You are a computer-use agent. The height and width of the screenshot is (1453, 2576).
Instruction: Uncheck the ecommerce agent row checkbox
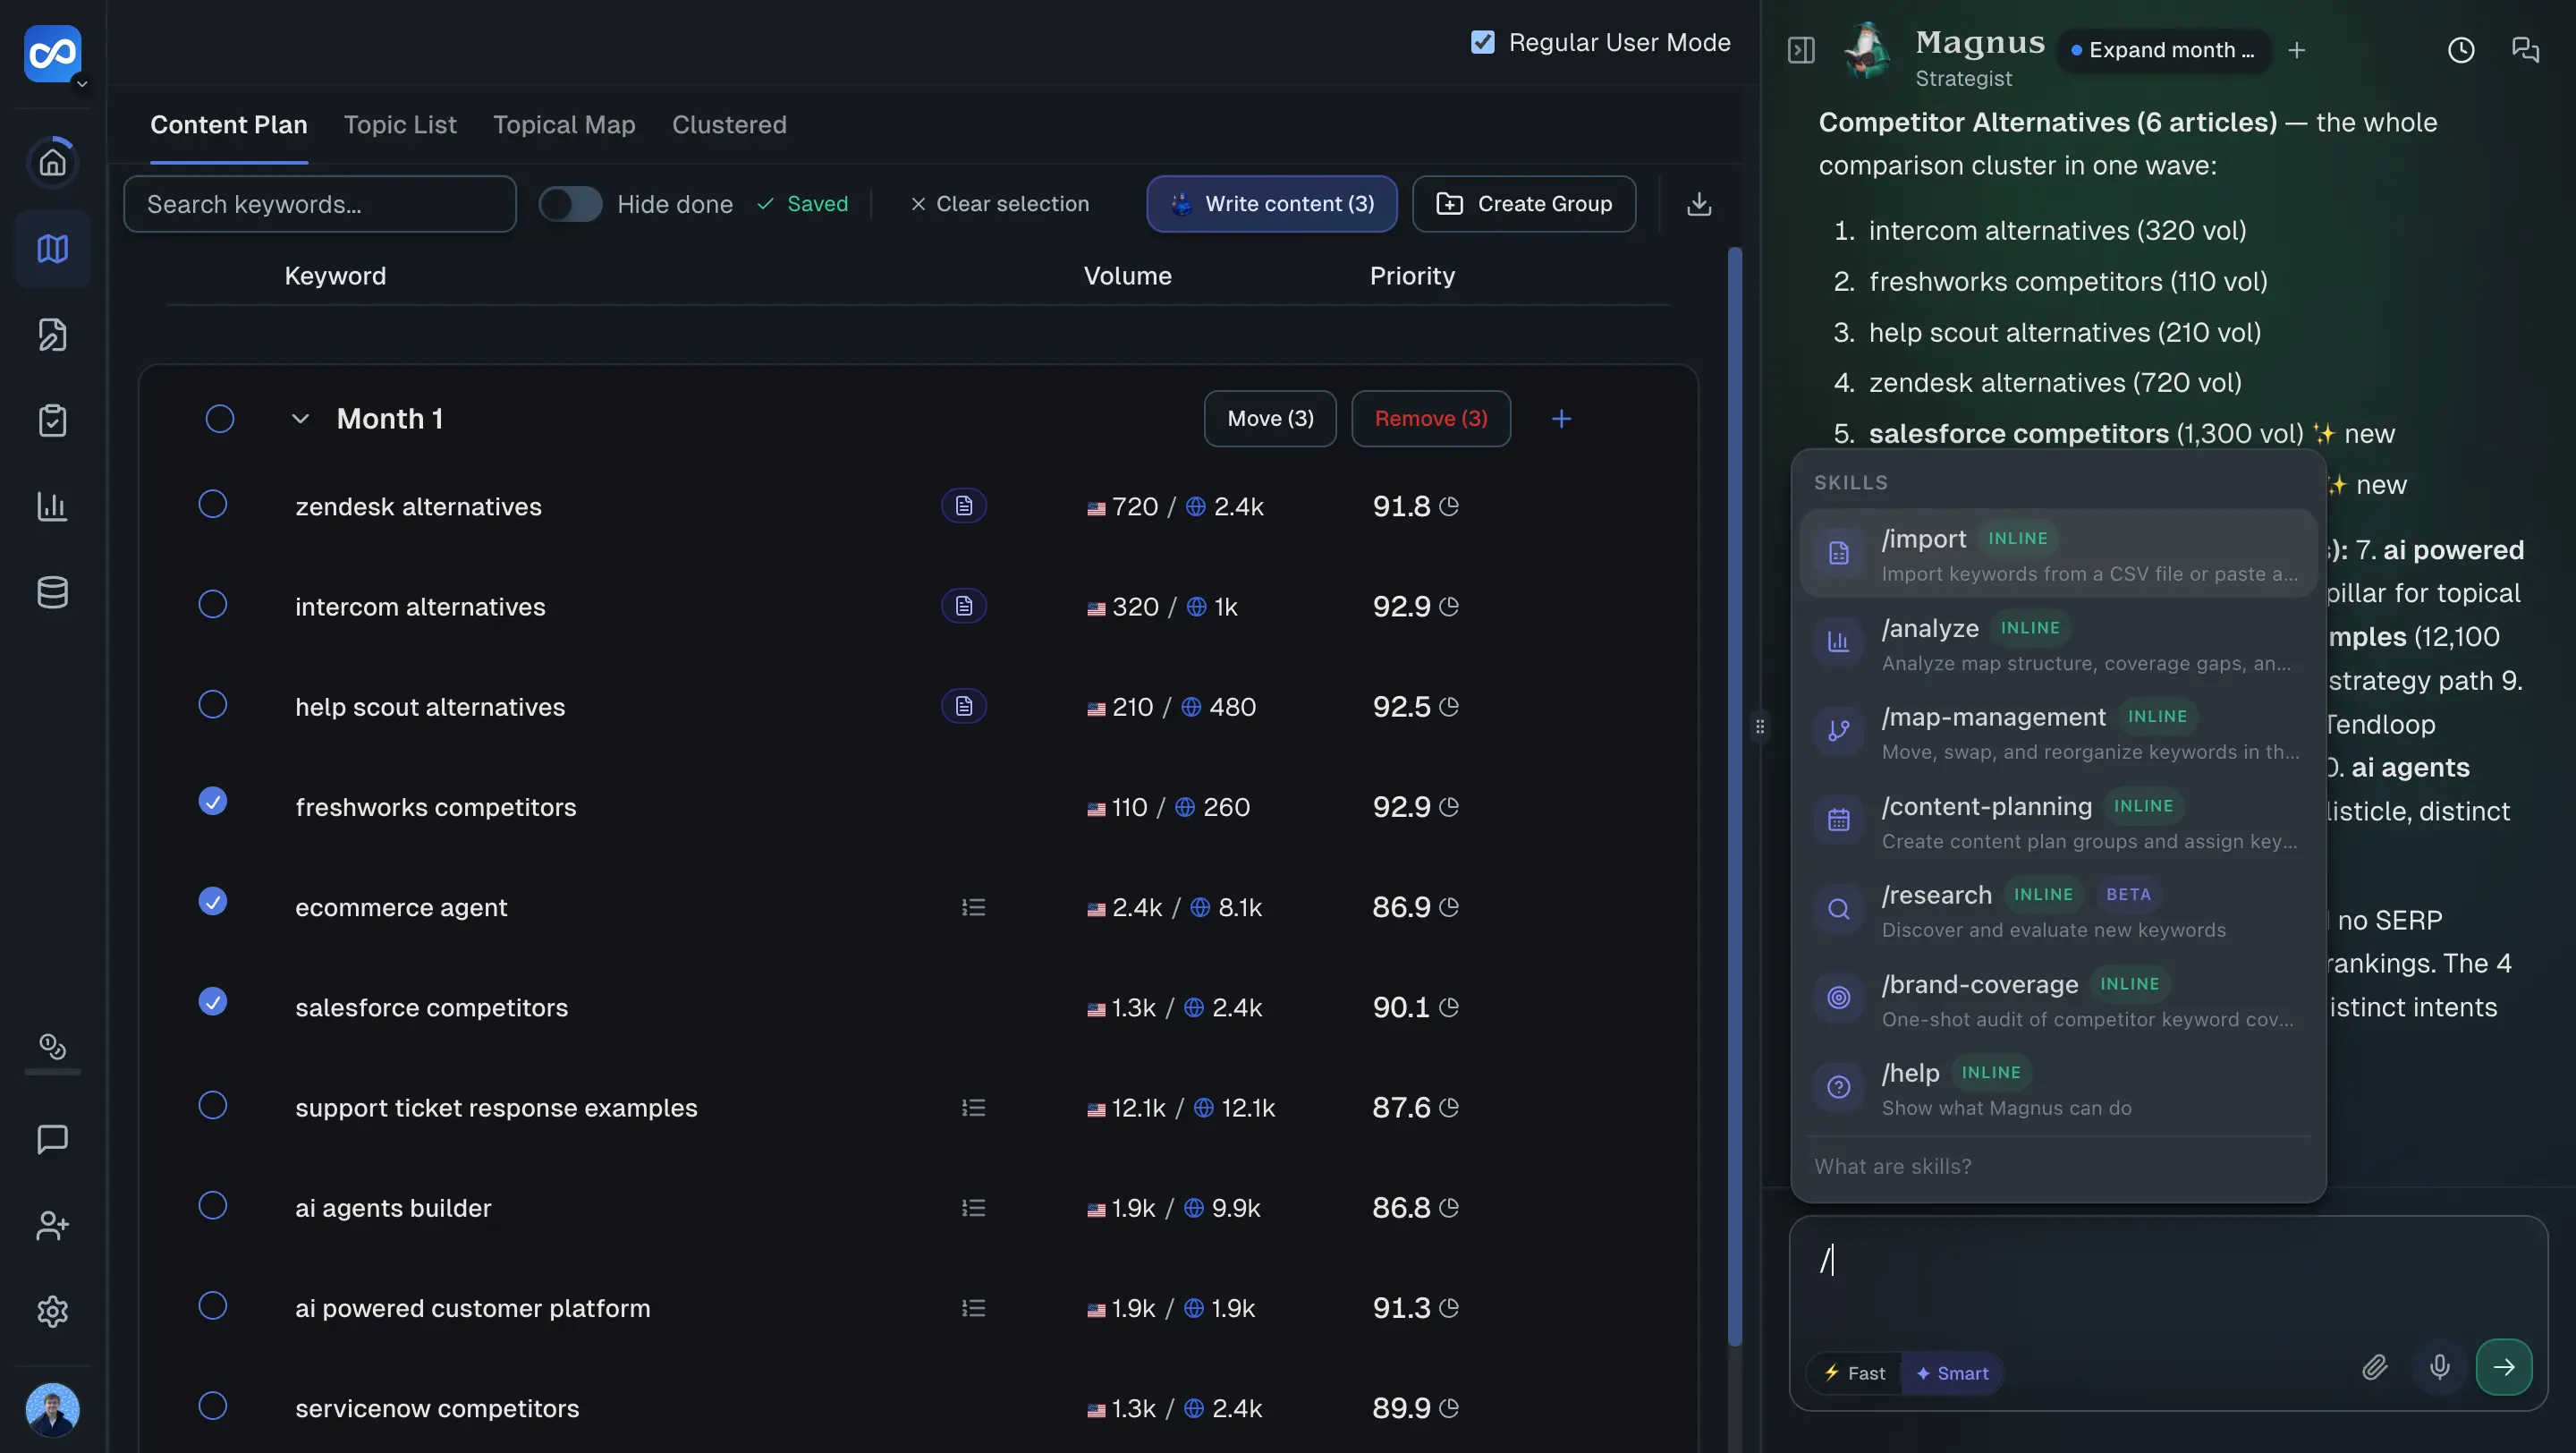click(212, 902)
